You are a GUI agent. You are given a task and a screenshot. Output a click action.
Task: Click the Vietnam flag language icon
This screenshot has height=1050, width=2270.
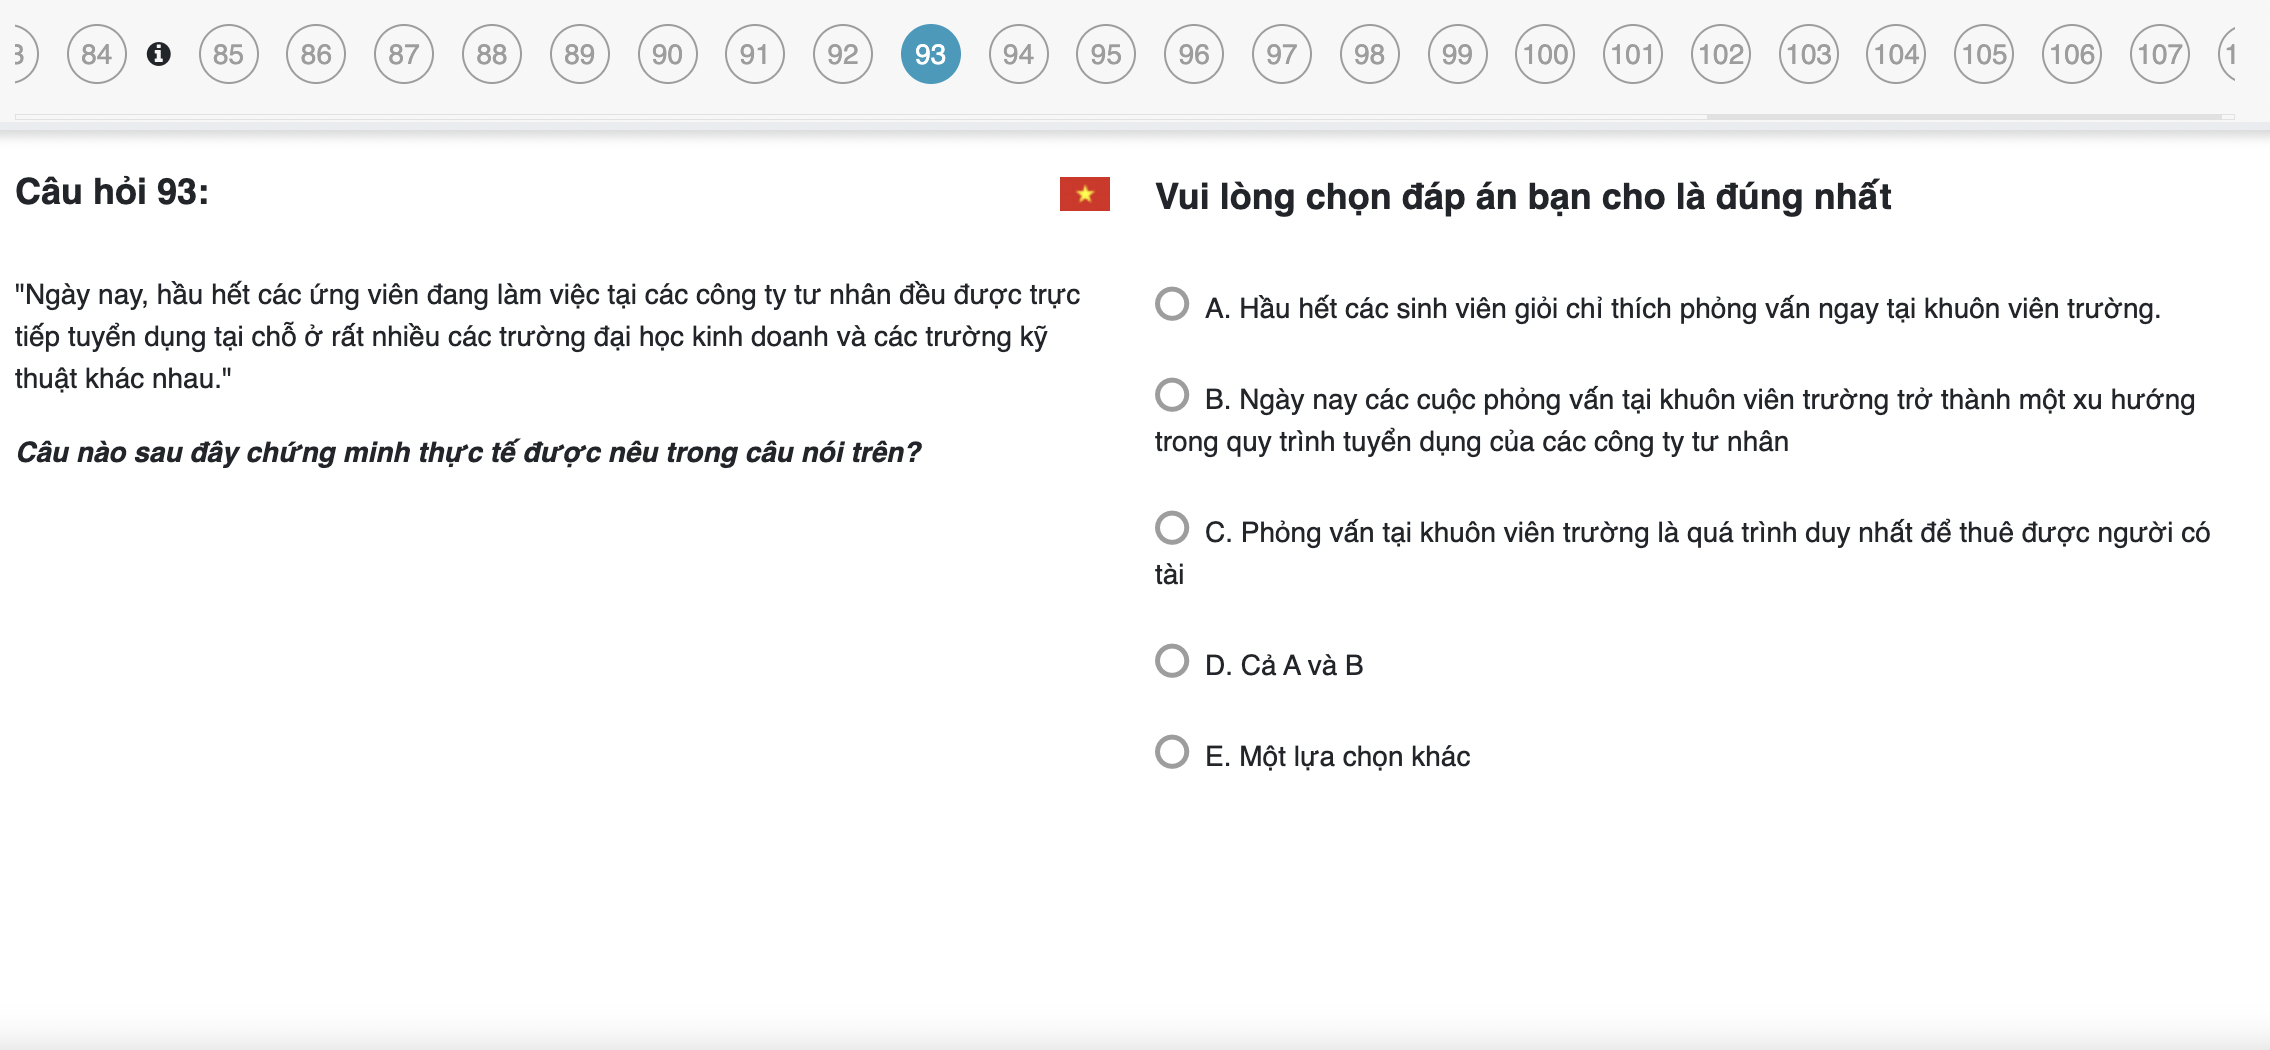1084,194
